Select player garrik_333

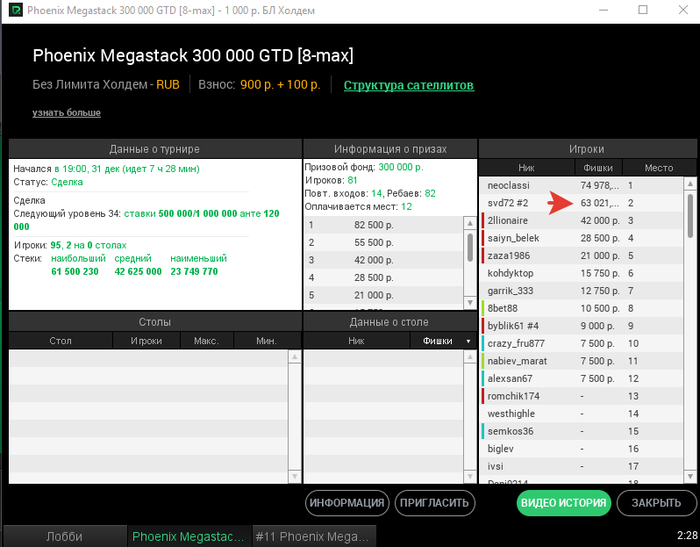[581, 291]
